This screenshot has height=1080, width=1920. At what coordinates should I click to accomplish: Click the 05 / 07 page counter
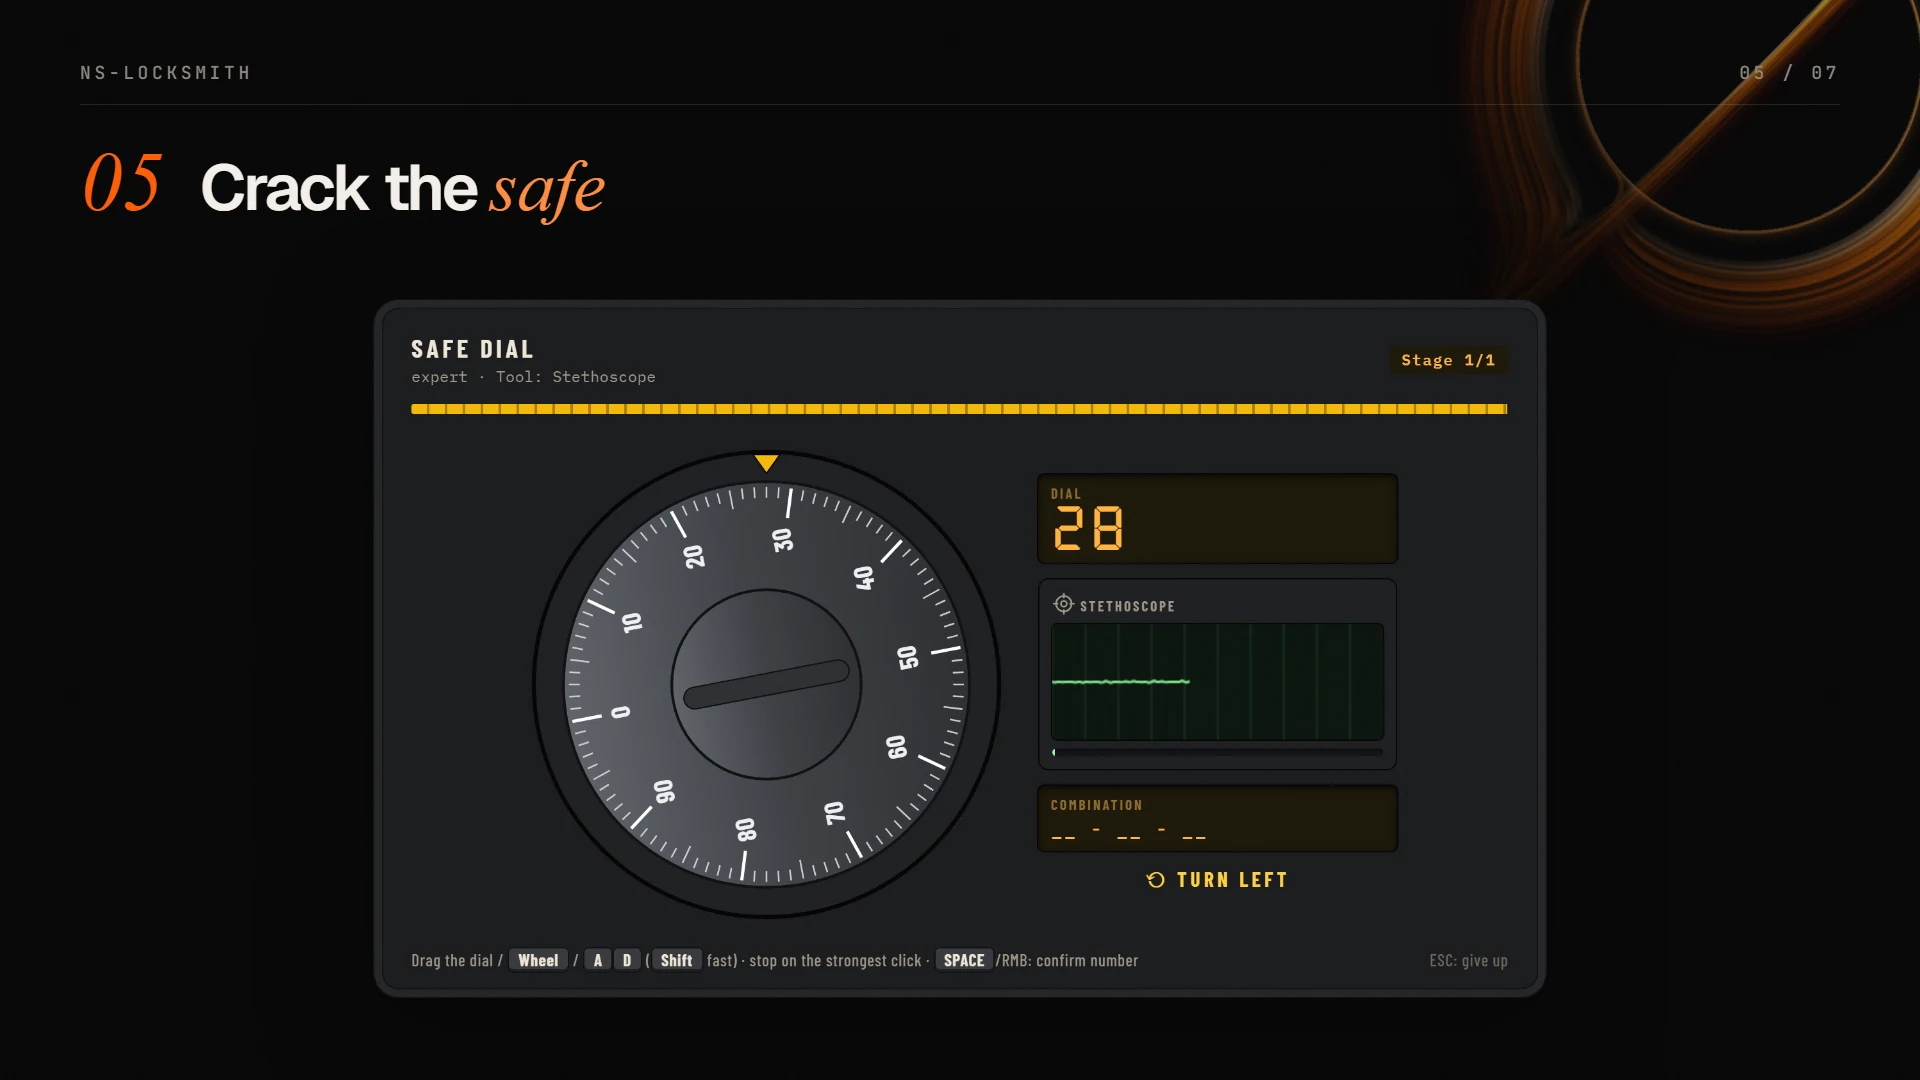pos(1788,73)
